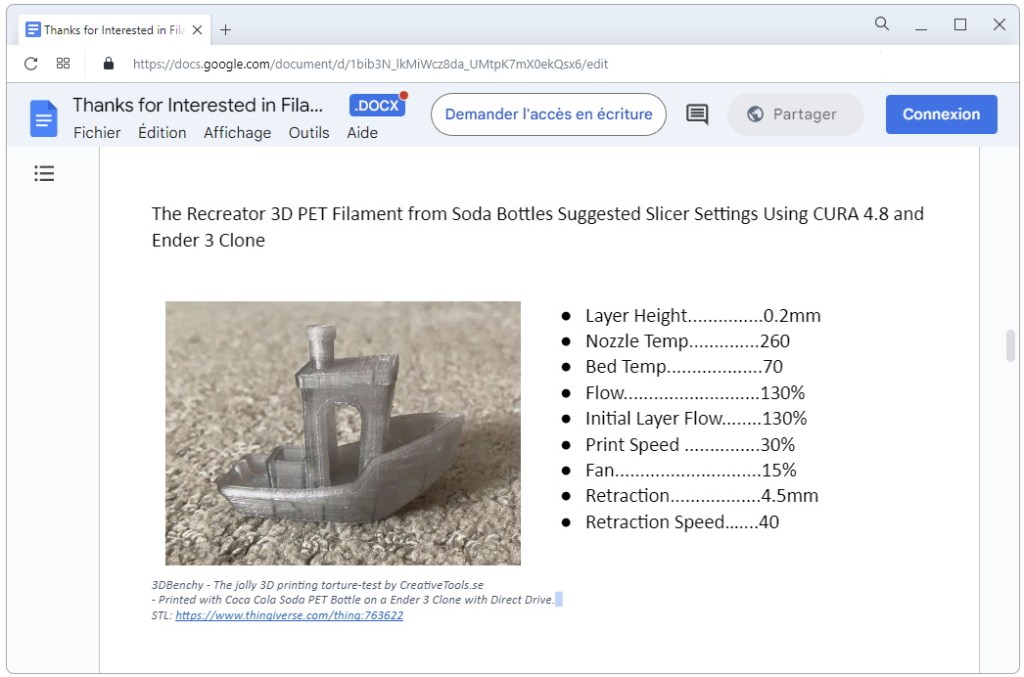
Task: Open the Outils menu
Action: point(309,133)
